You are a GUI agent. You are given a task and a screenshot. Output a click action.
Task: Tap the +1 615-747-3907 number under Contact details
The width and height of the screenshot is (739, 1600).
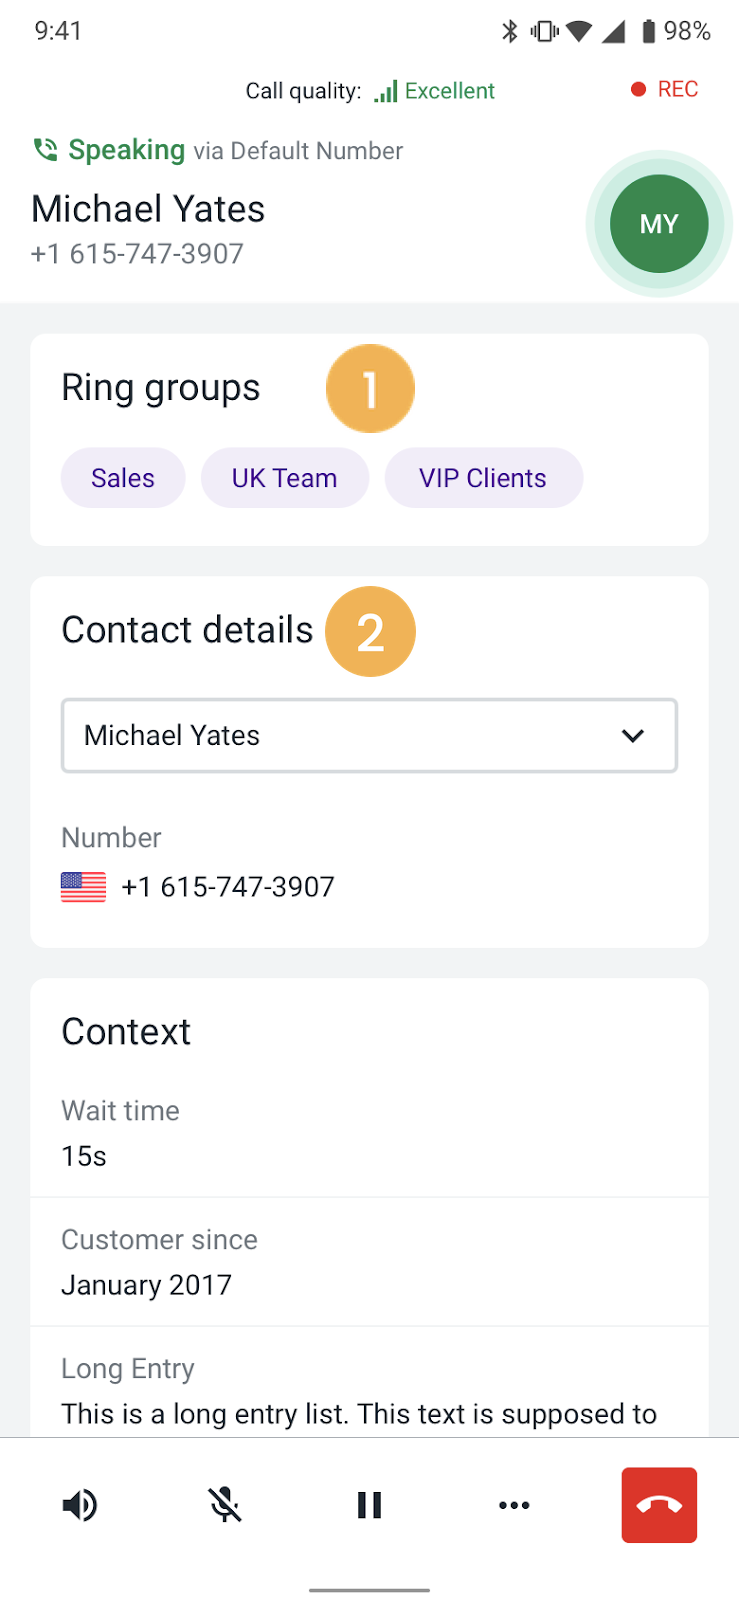(x=228, y=887)
